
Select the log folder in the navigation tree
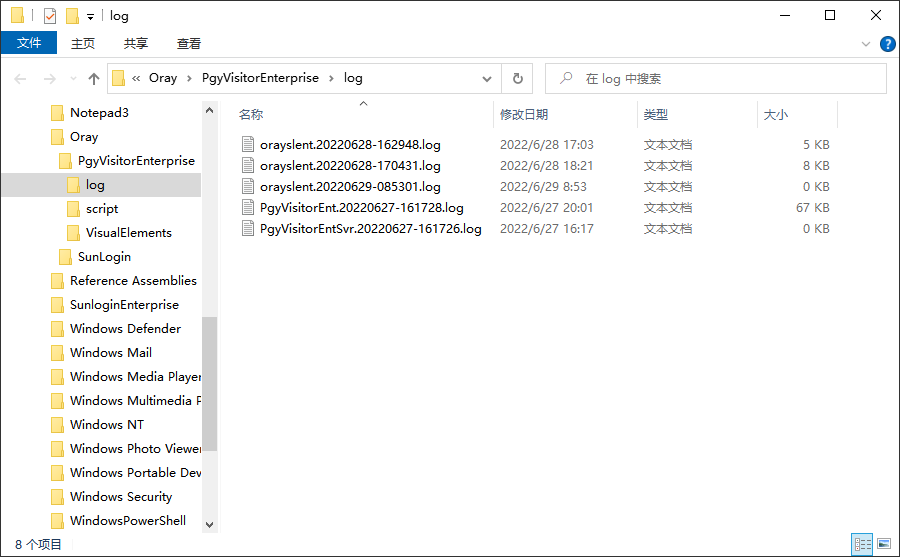pos(95,185)
